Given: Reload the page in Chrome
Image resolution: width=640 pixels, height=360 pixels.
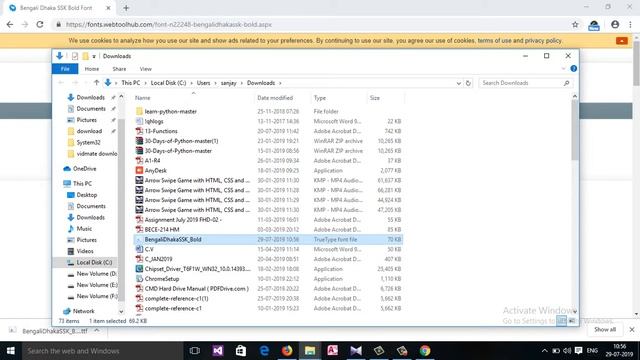Looking at the screenshot, I should point(40,24).
